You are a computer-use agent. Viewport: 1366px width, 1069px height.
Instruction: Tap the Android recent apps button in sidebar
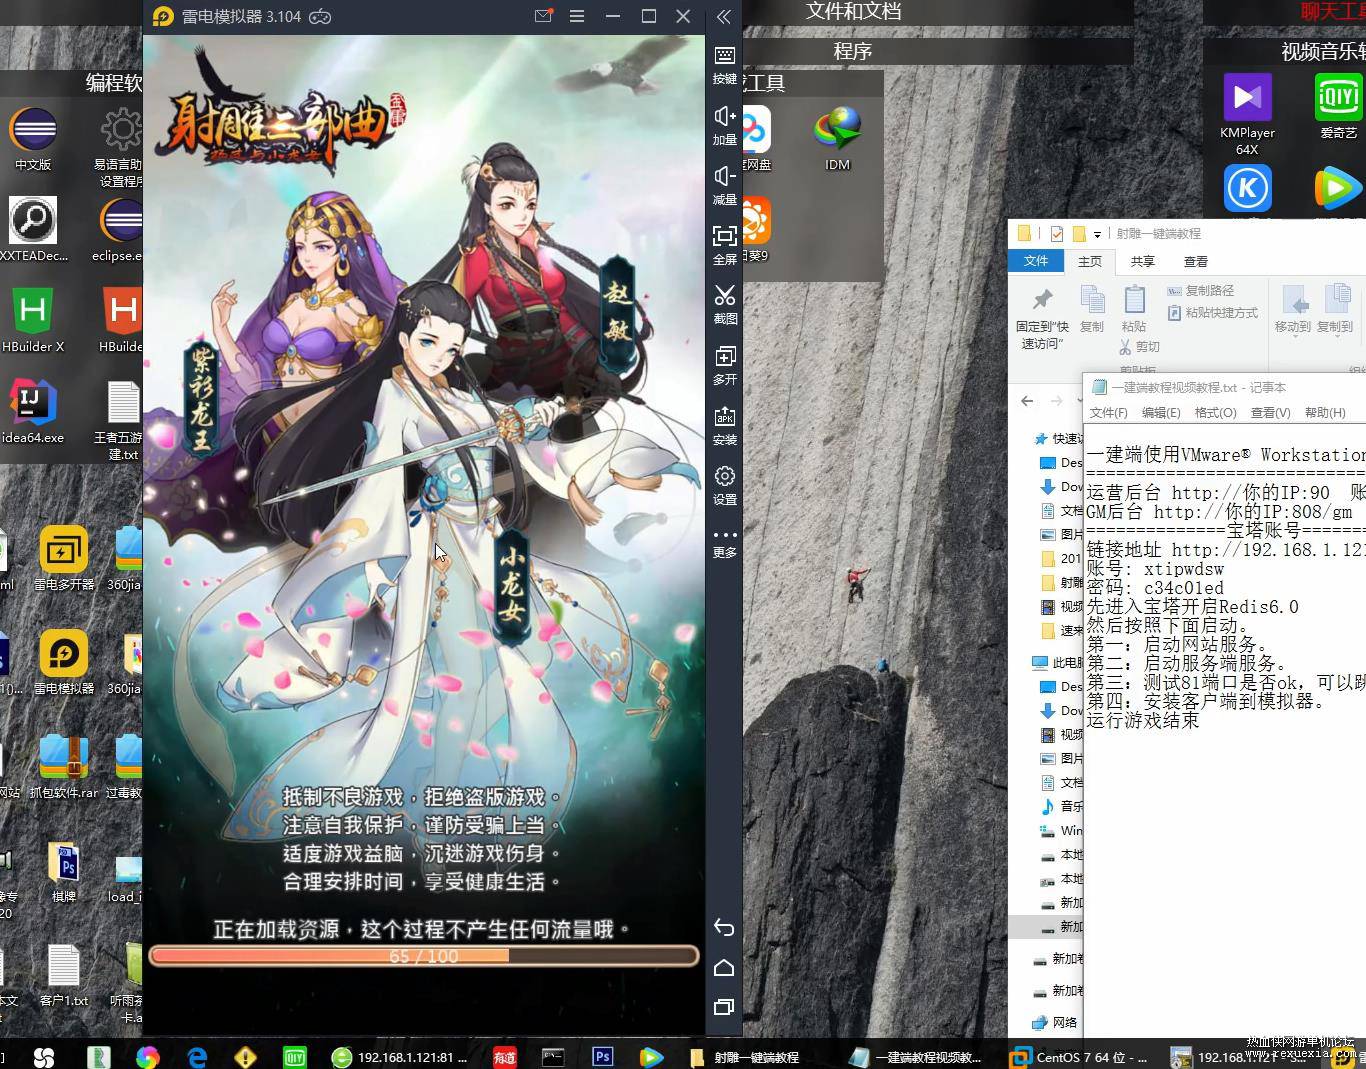724,1007
